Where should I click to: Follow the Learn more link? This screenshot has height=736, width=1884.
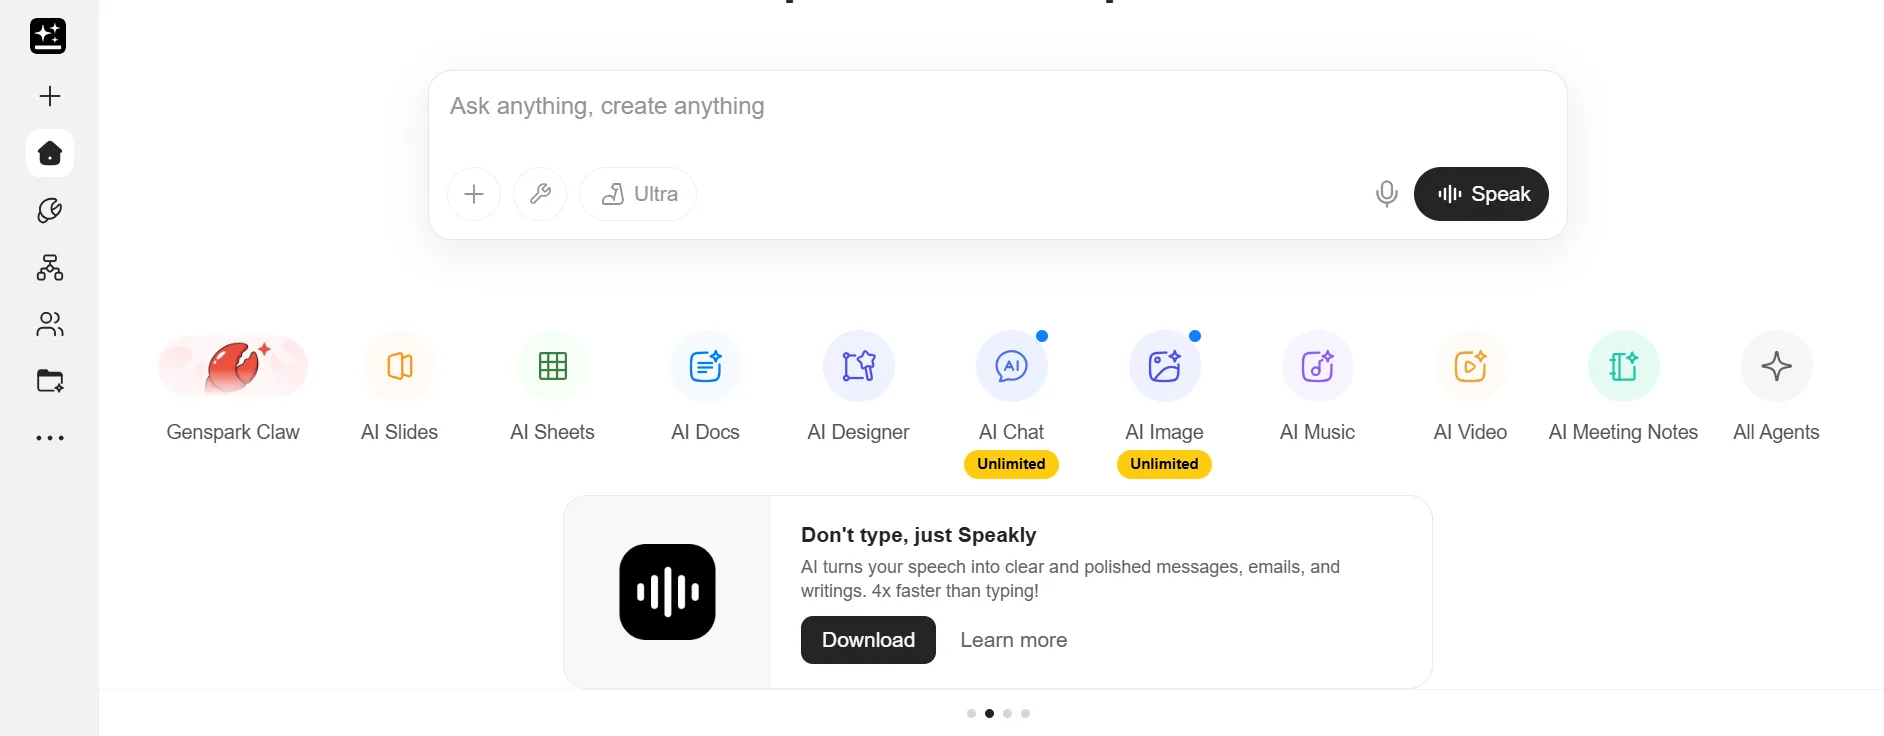(1013, 640)
